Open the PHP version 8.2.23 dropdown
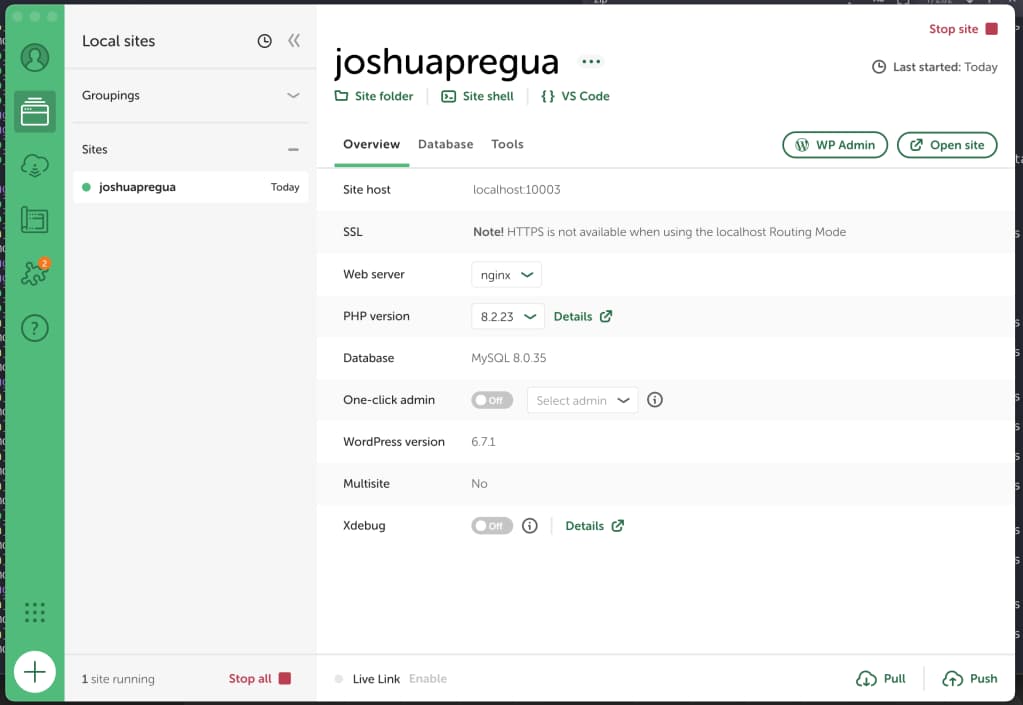The image size is (1023, 705). coord(507,315)
